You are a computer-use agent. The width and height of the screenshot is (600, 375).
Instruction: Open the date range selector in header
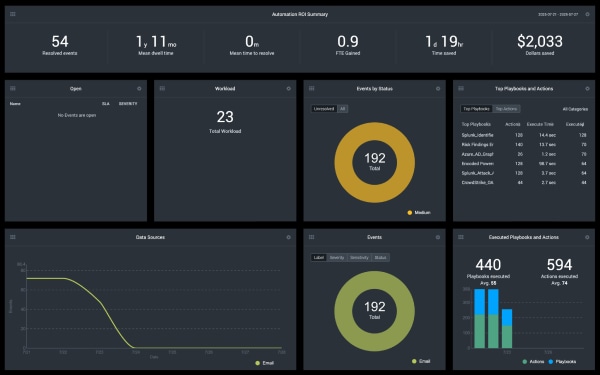[558, 14]
